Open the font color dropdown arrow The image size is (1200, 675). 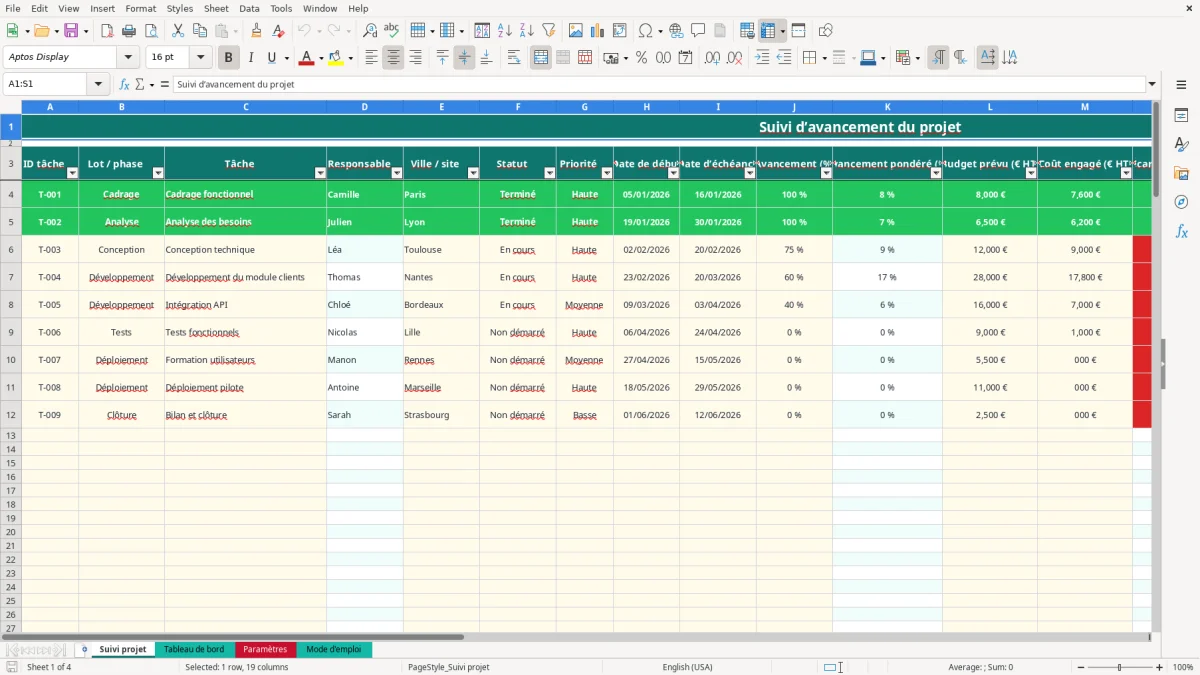click(x=320, y=57)
